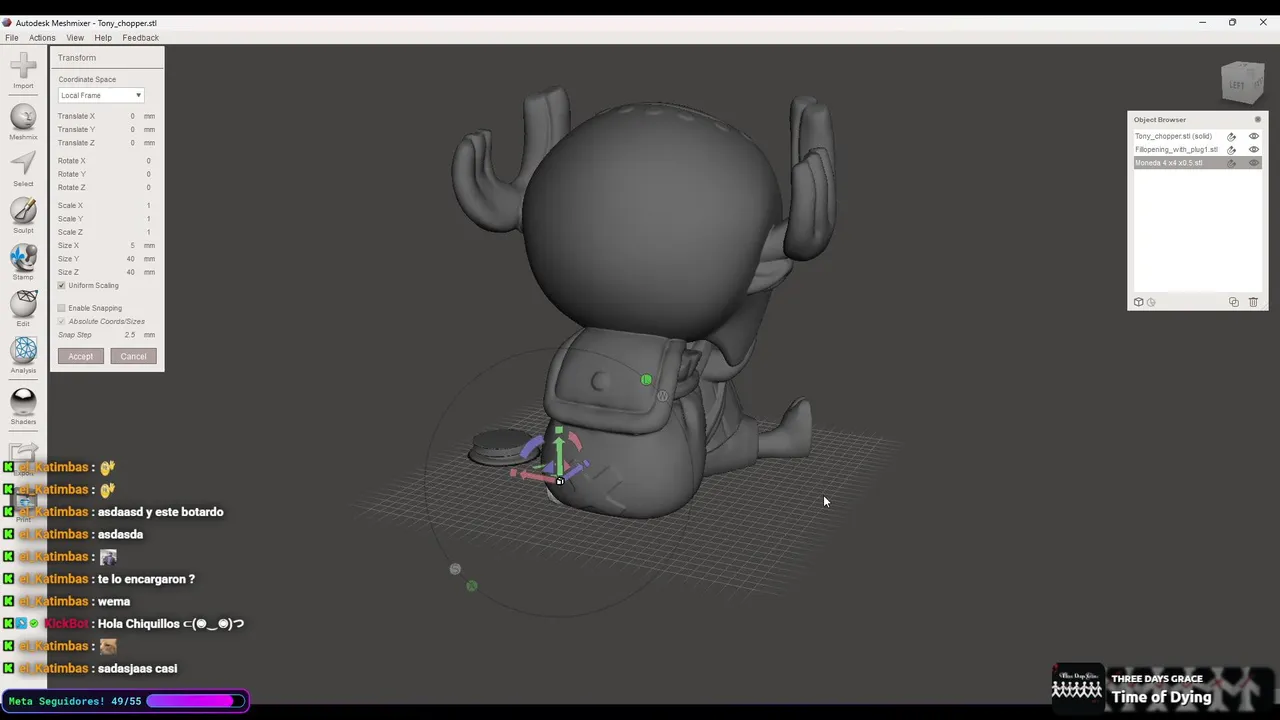This screenshot has height=720, width=1280.
Task: Toggle Absolute Coords/Sizes checkbox
Action: [x=61, y=322]
